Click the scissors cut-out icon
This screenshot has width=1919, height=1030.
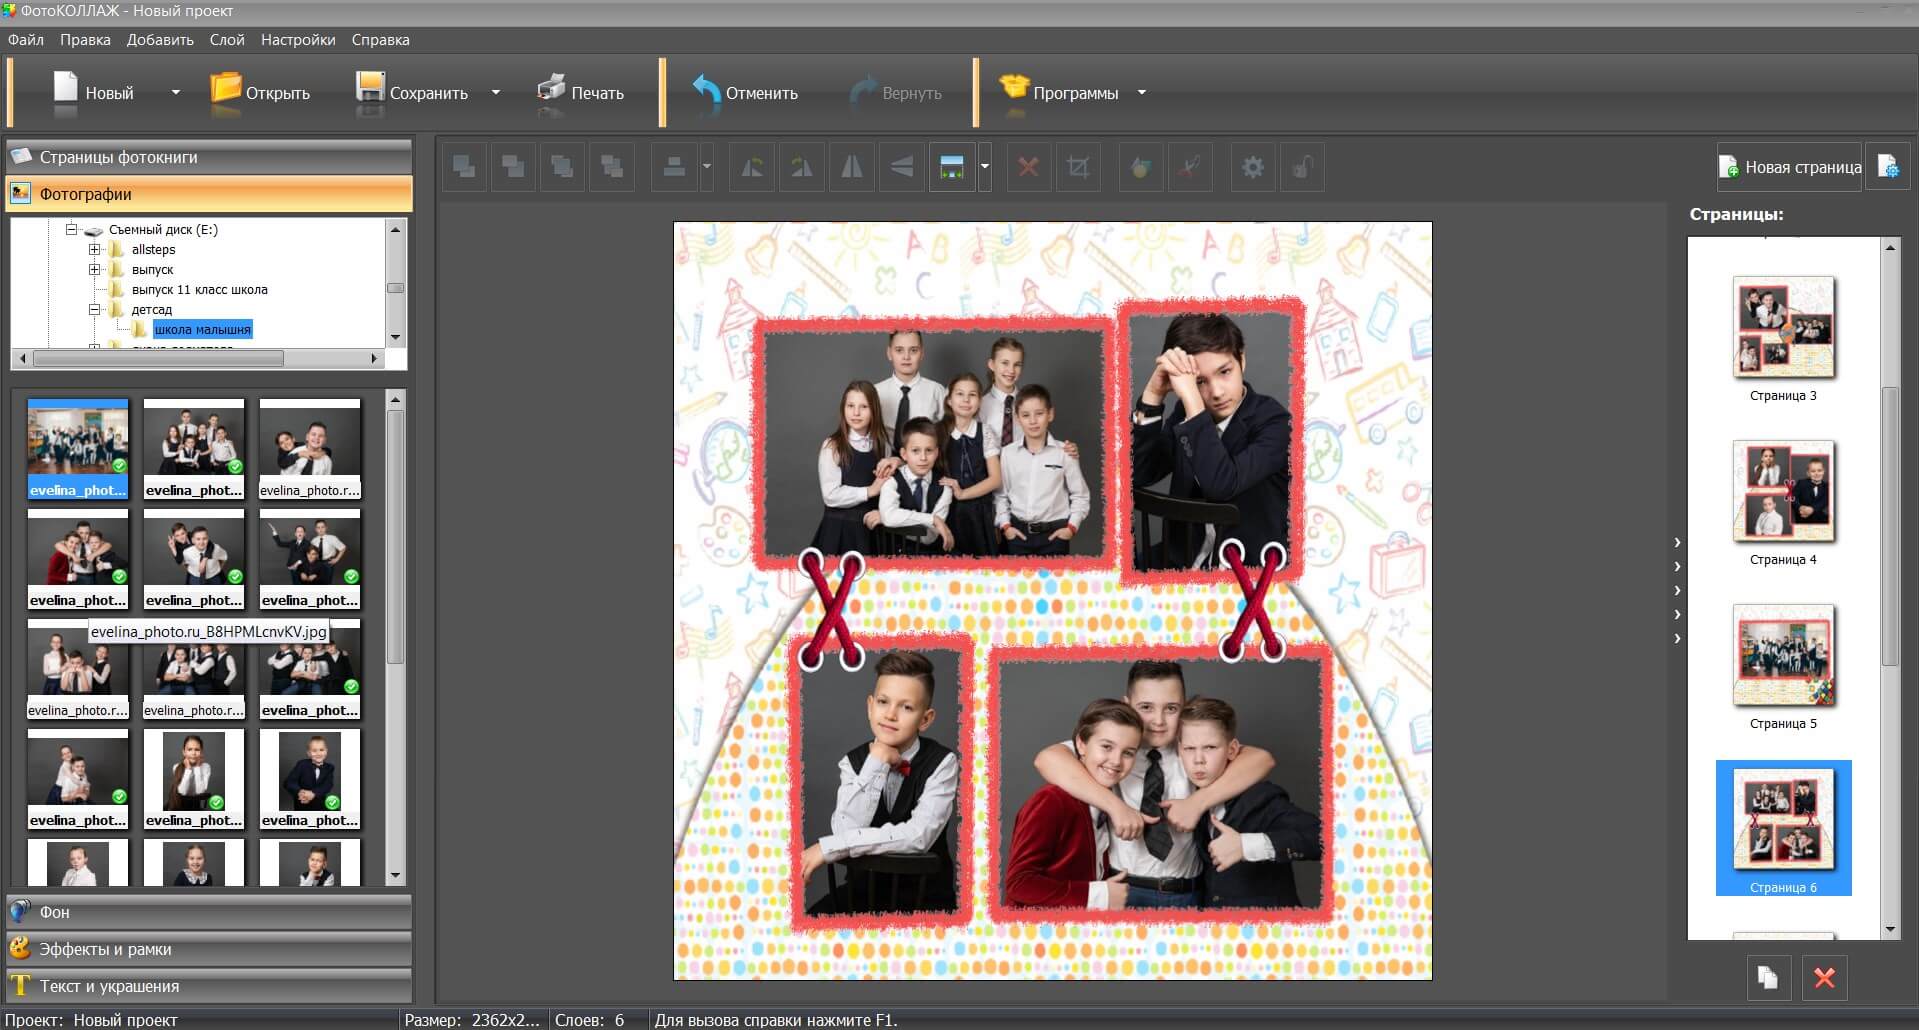pos(1190,167)
